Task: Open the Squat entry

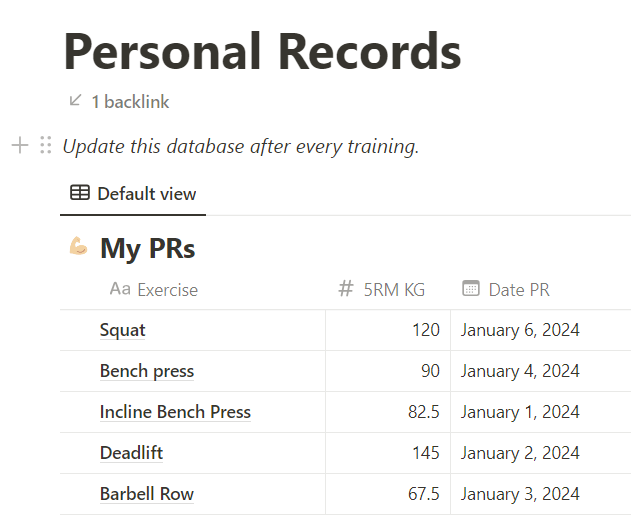Action: [x=122, y=330]
